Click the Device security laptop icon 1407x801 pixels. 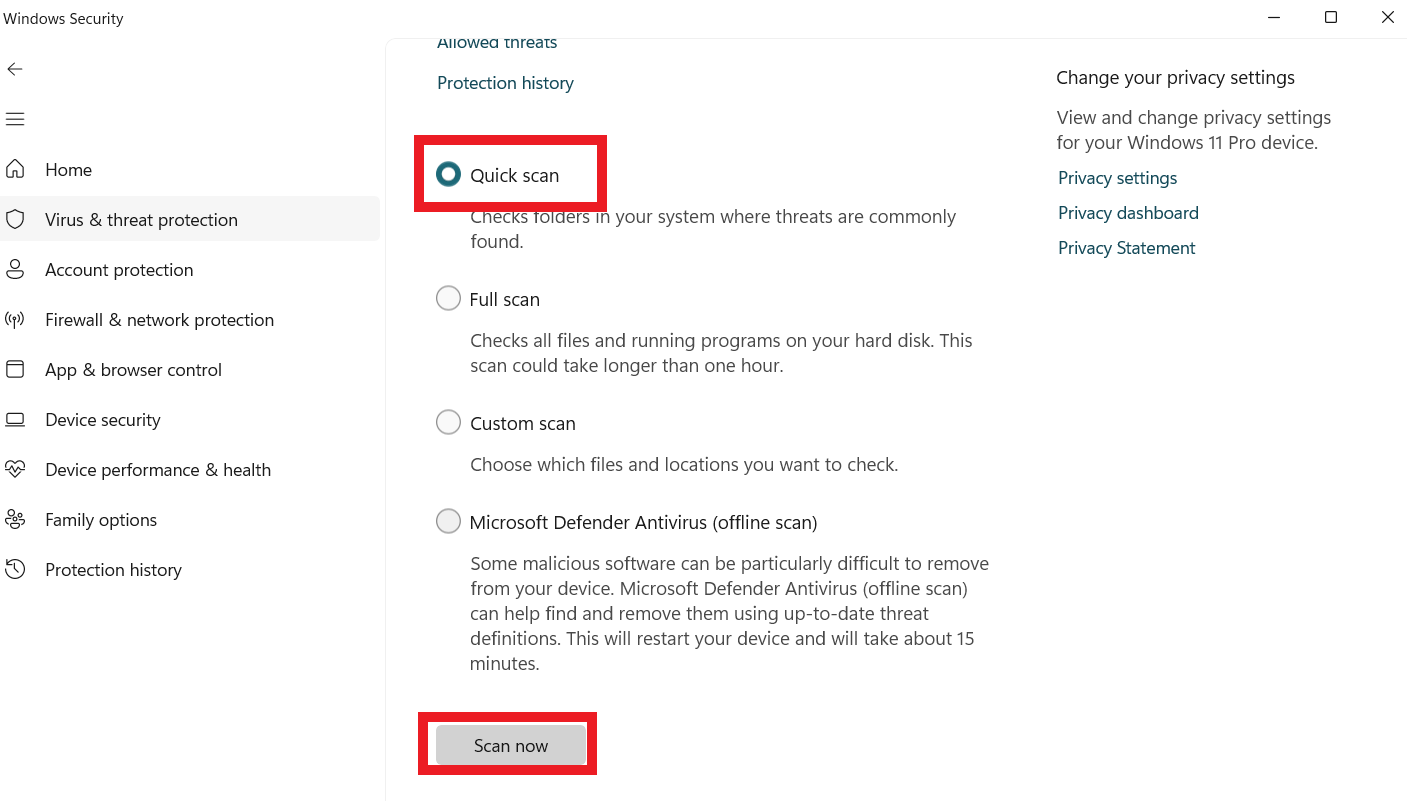[15, 419]
